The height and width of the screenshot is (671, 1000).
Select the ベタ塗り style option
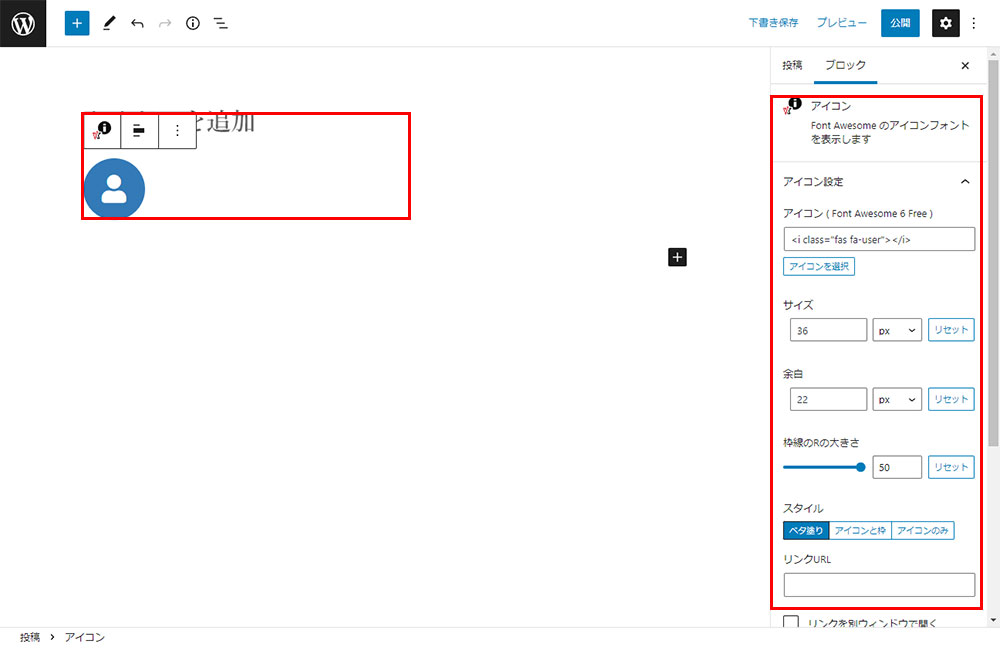[806, 531]
